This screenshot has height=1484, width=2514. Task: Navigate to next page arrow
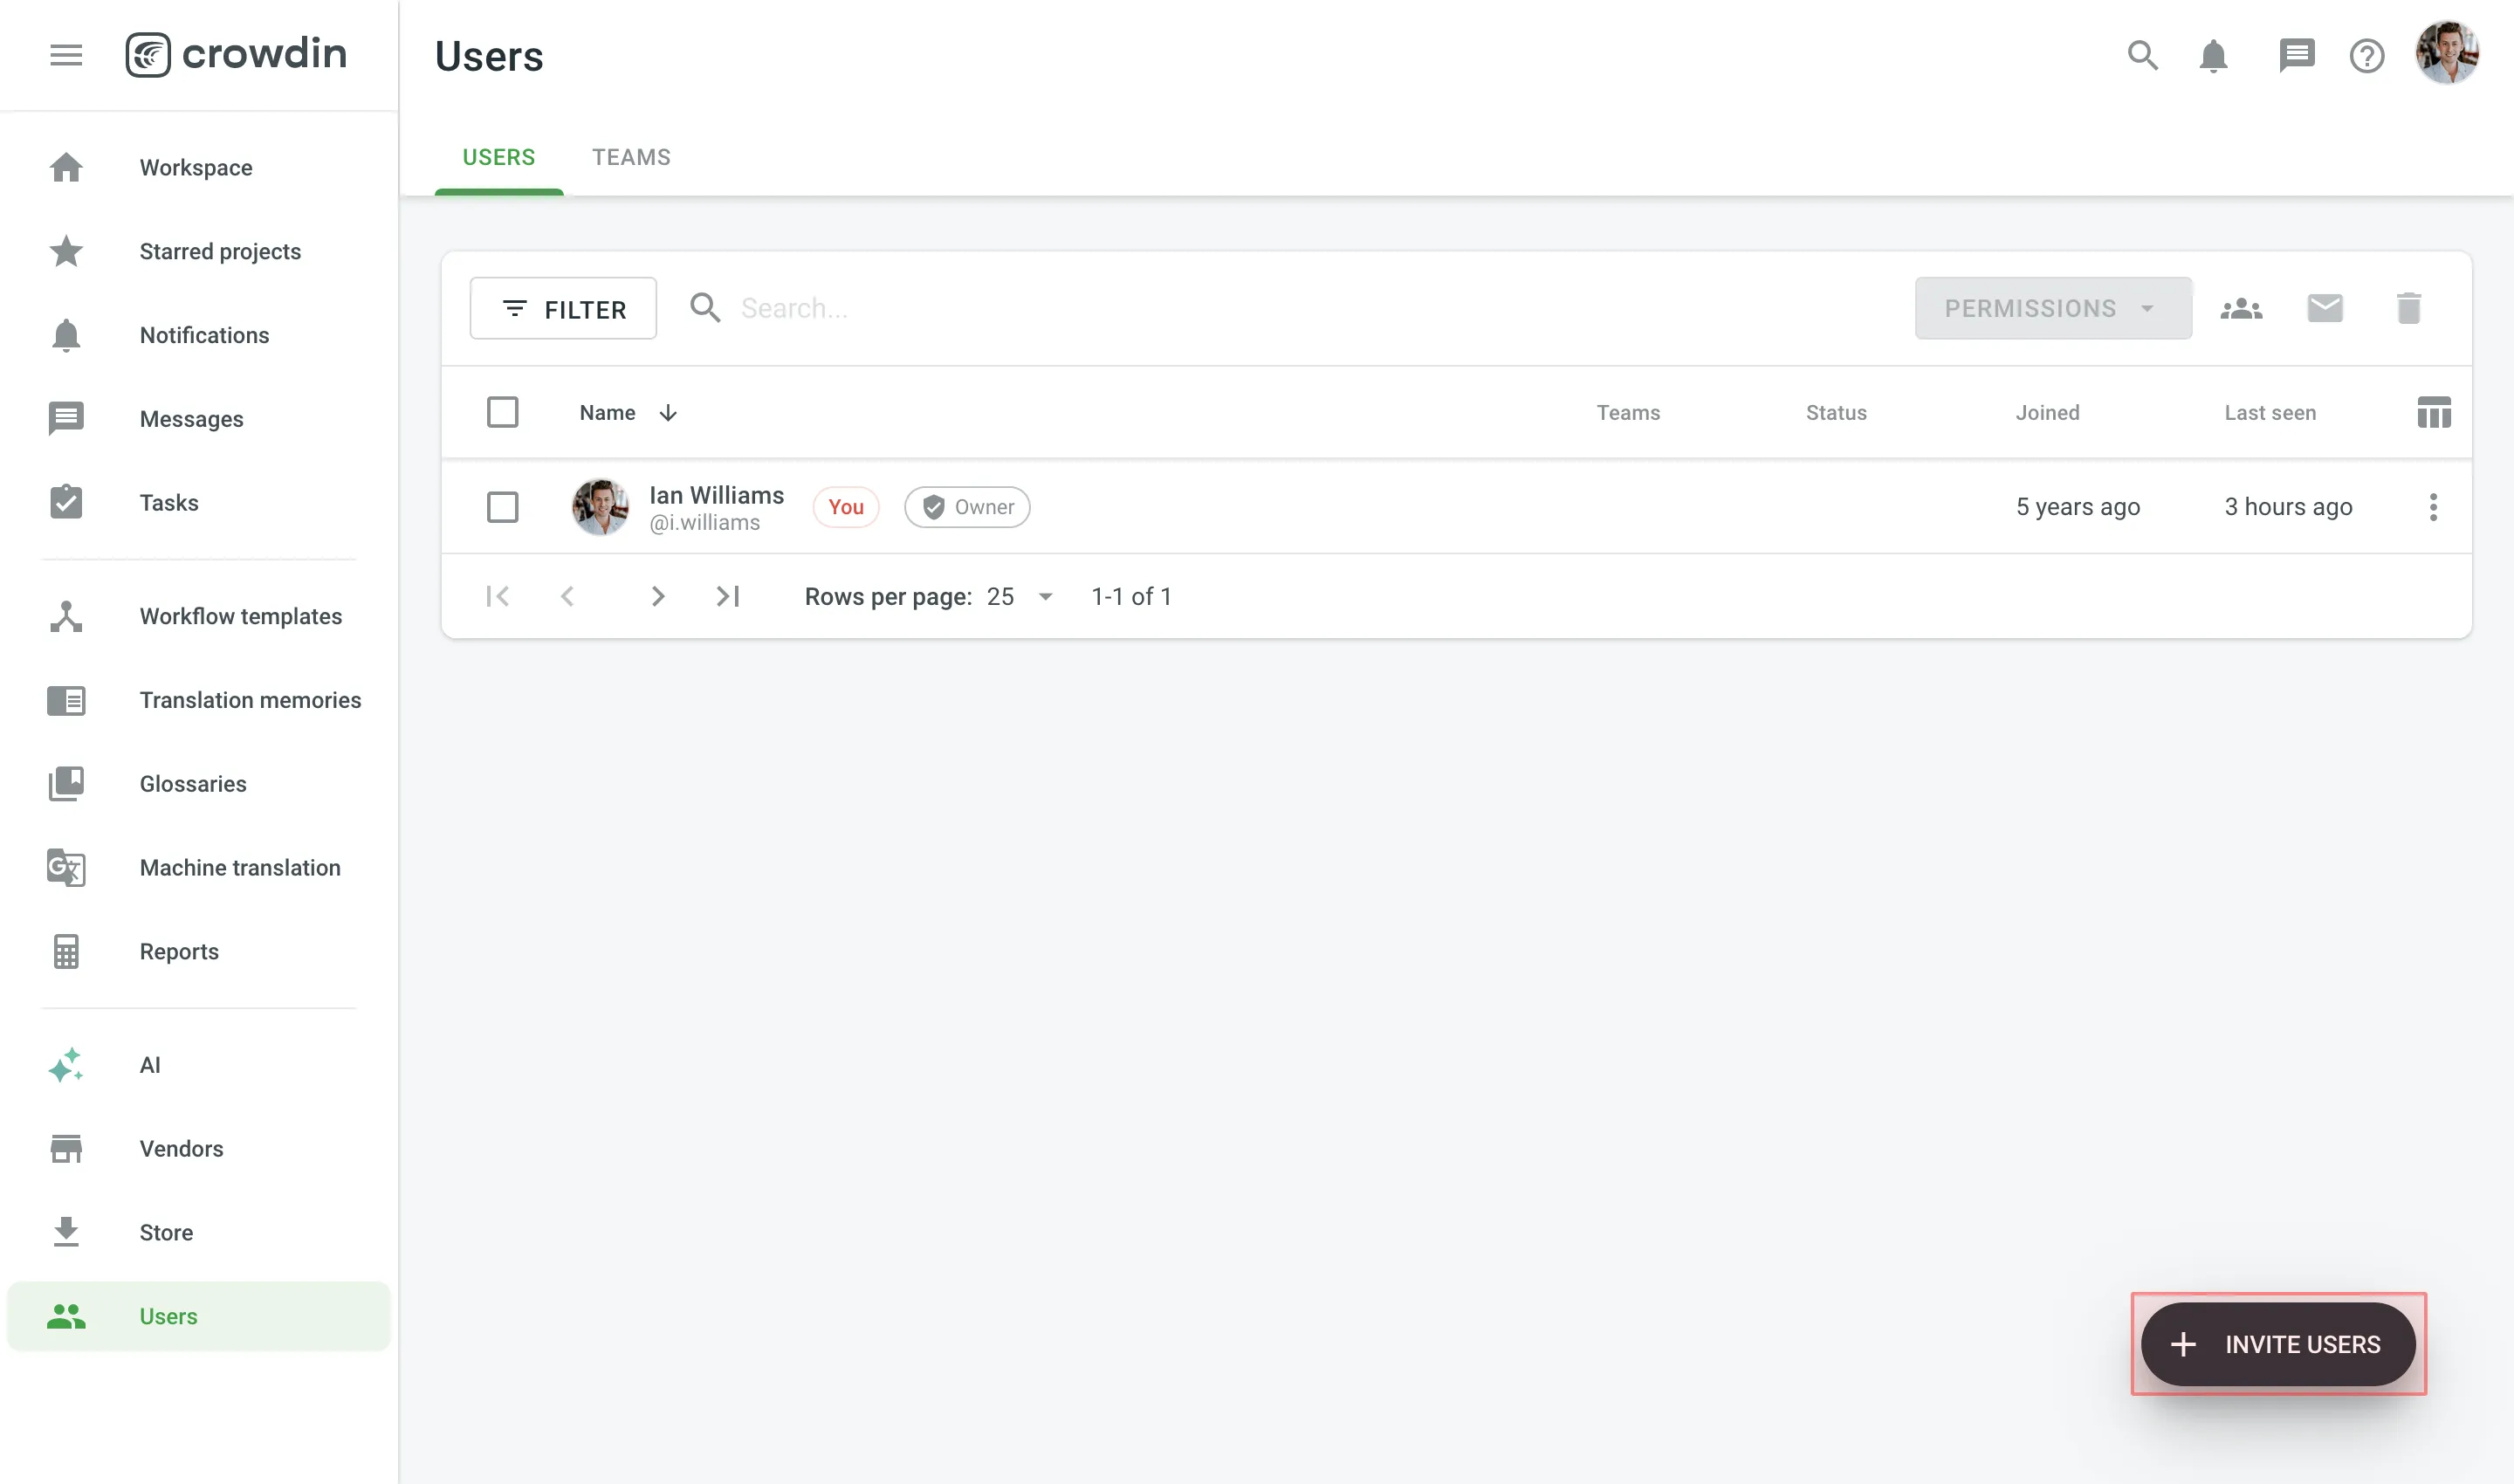pyautogui.click(x=657, y=595)
